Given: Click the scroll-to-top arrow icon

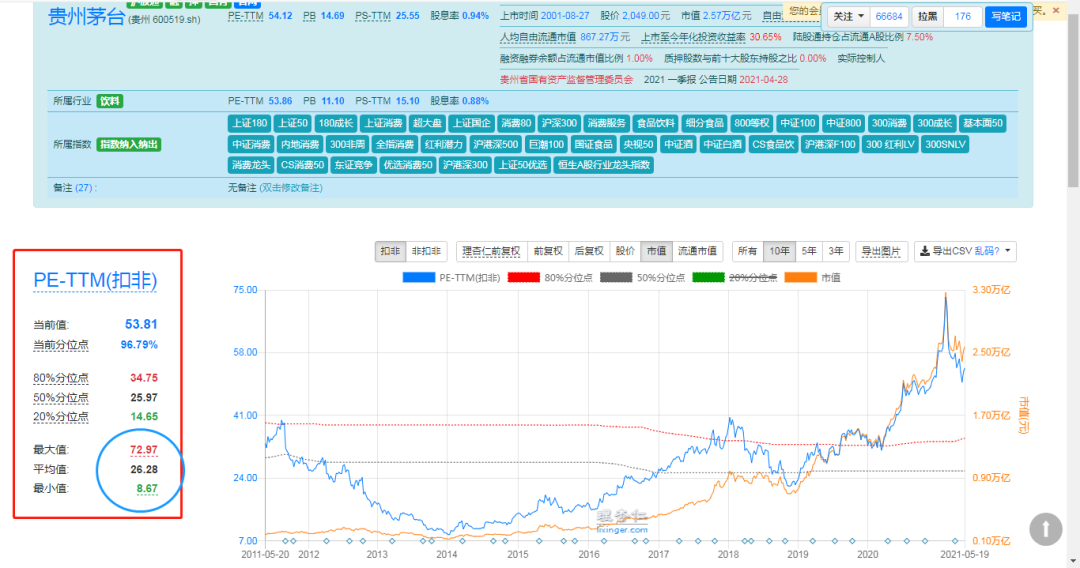Looking at the screenshot, I should pos(1046,529).
